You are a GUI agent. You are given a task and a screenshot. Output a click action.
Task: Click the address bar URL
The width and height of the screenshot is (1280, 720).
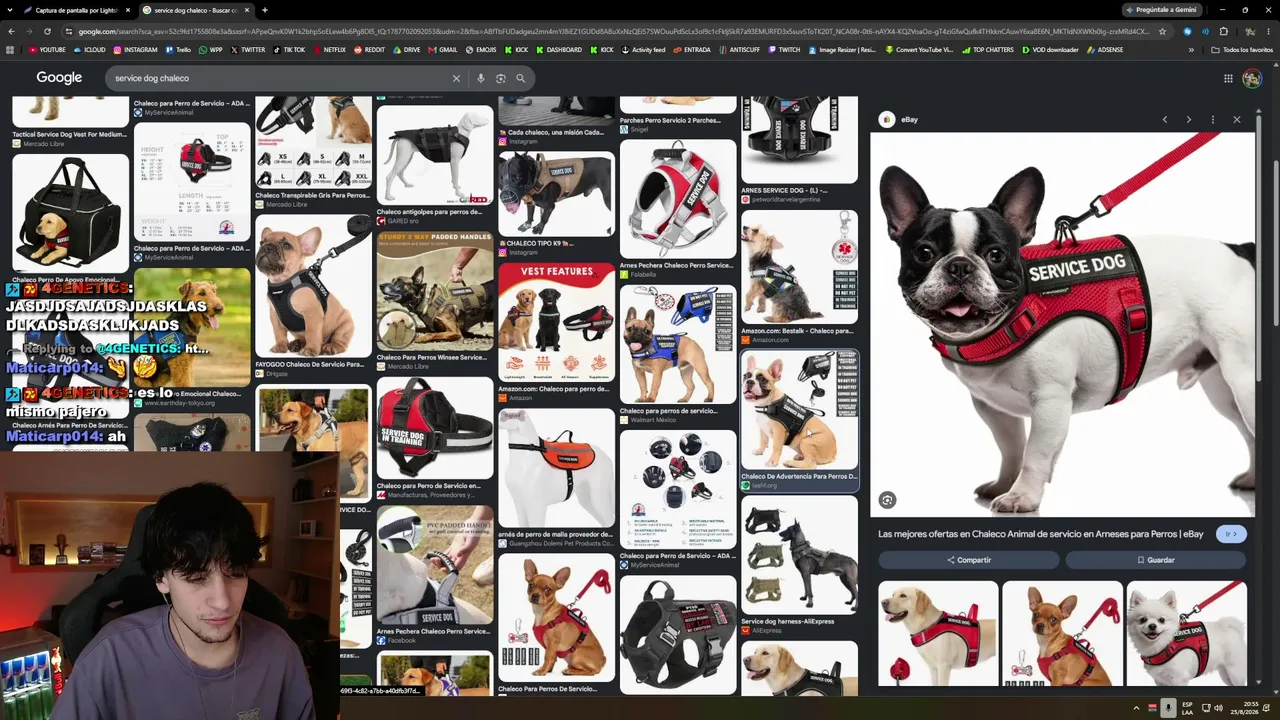pos(610,31)
